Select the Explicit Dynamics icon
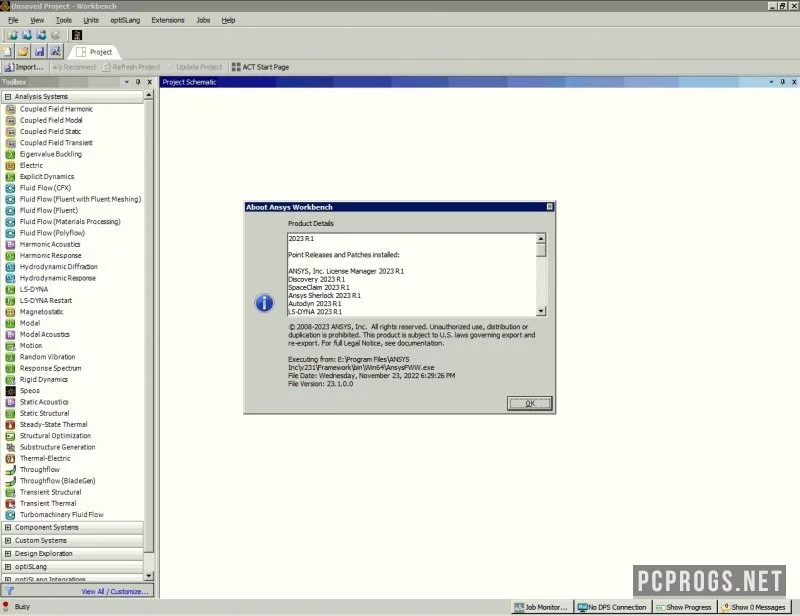The image size is (800, 616). pyautogui.click(x=10, y=177)
